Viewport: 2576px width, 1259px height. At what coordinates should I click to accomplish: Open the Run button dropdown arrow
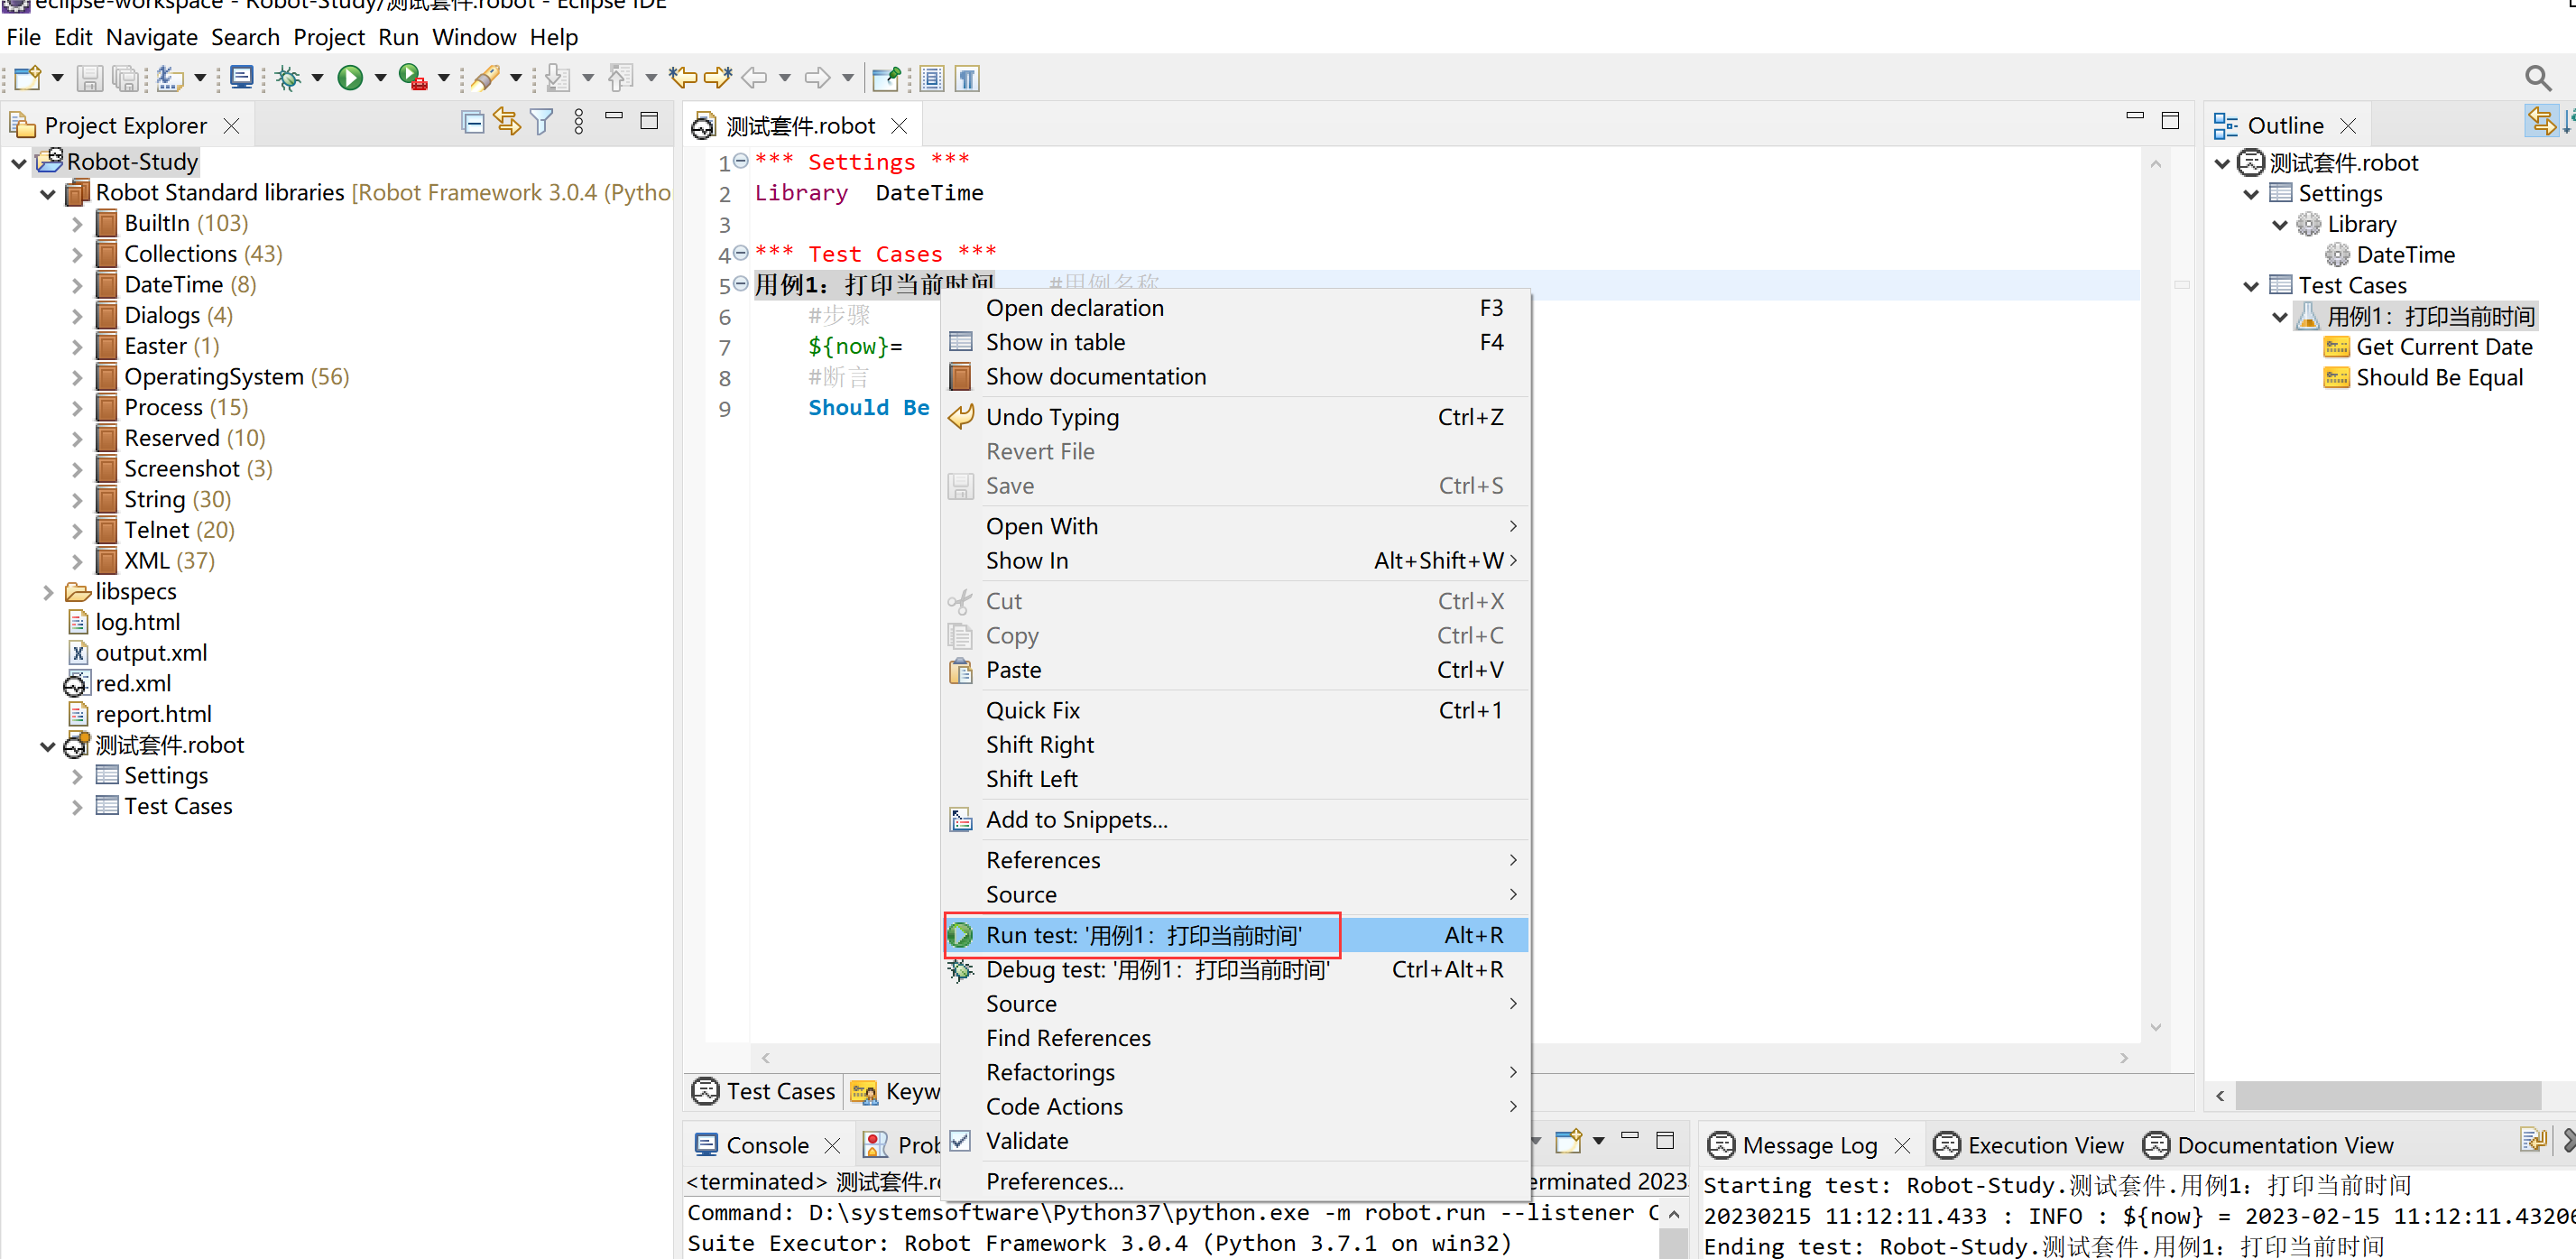[x=380, y=78]
